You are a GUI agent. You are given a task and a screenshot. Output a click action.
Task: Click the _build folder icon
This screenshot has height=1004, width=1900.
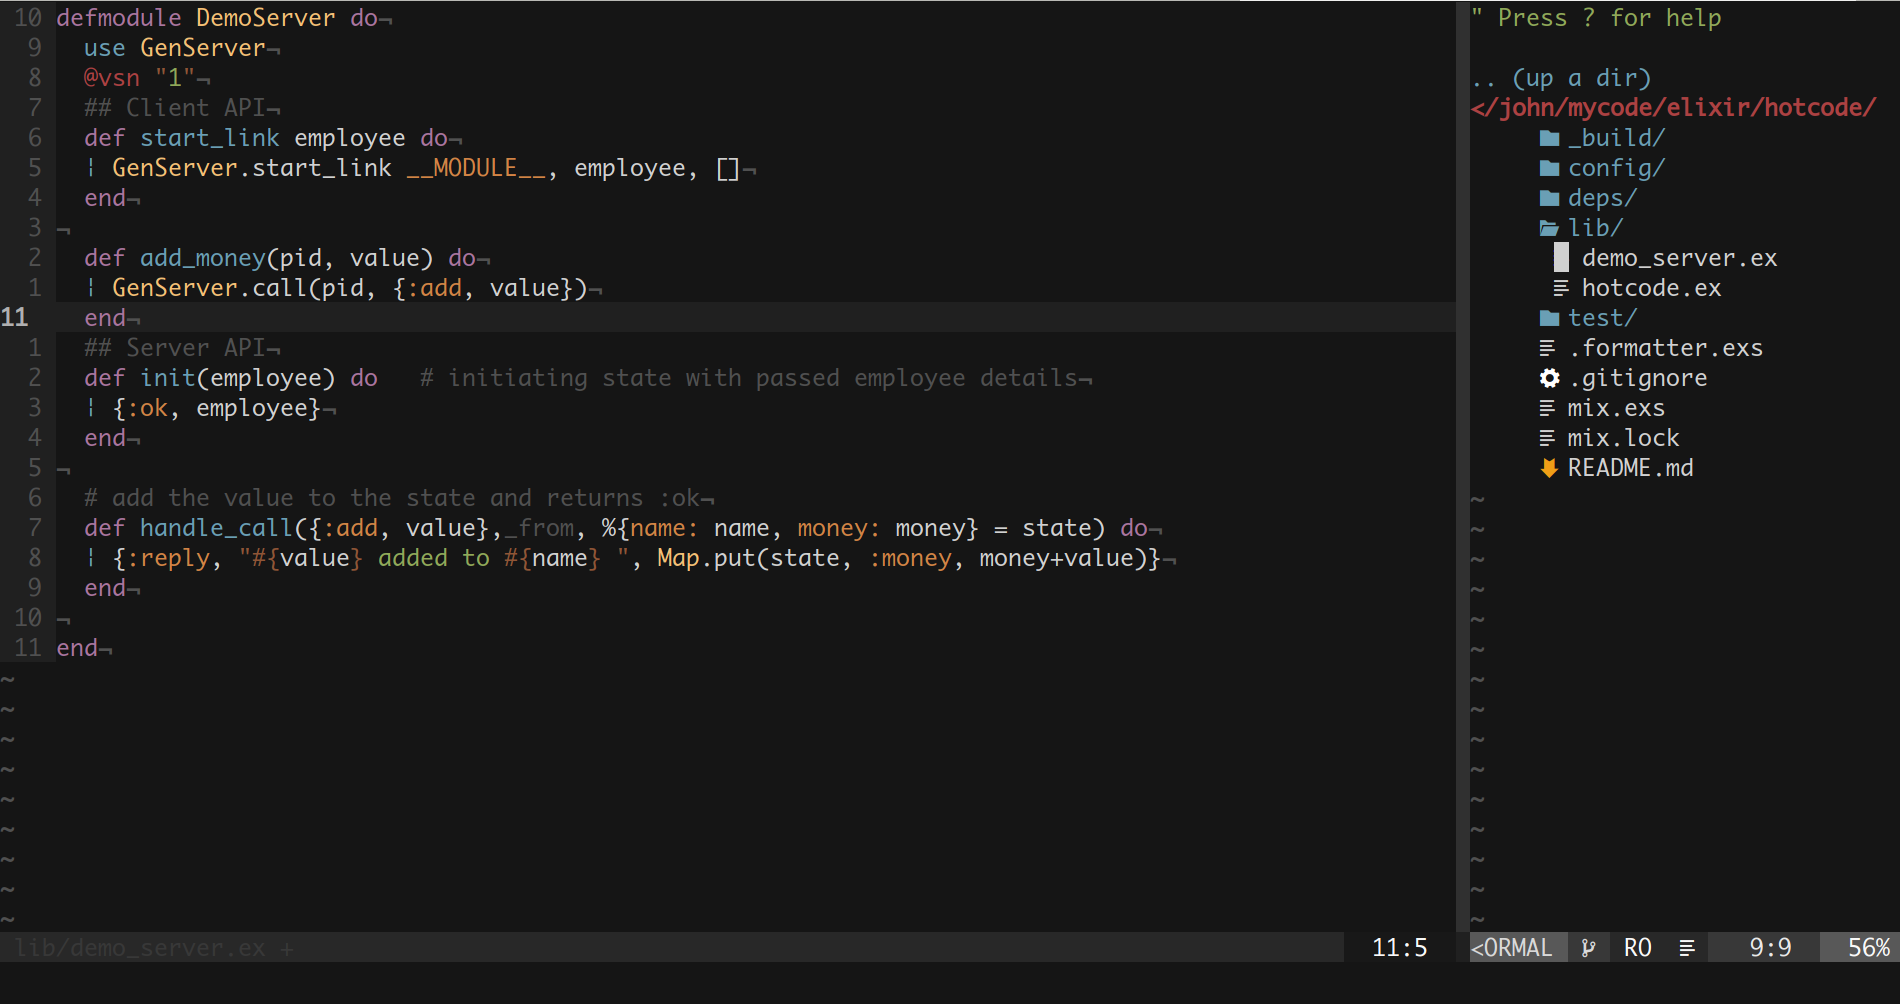(x=1549, y=138)
